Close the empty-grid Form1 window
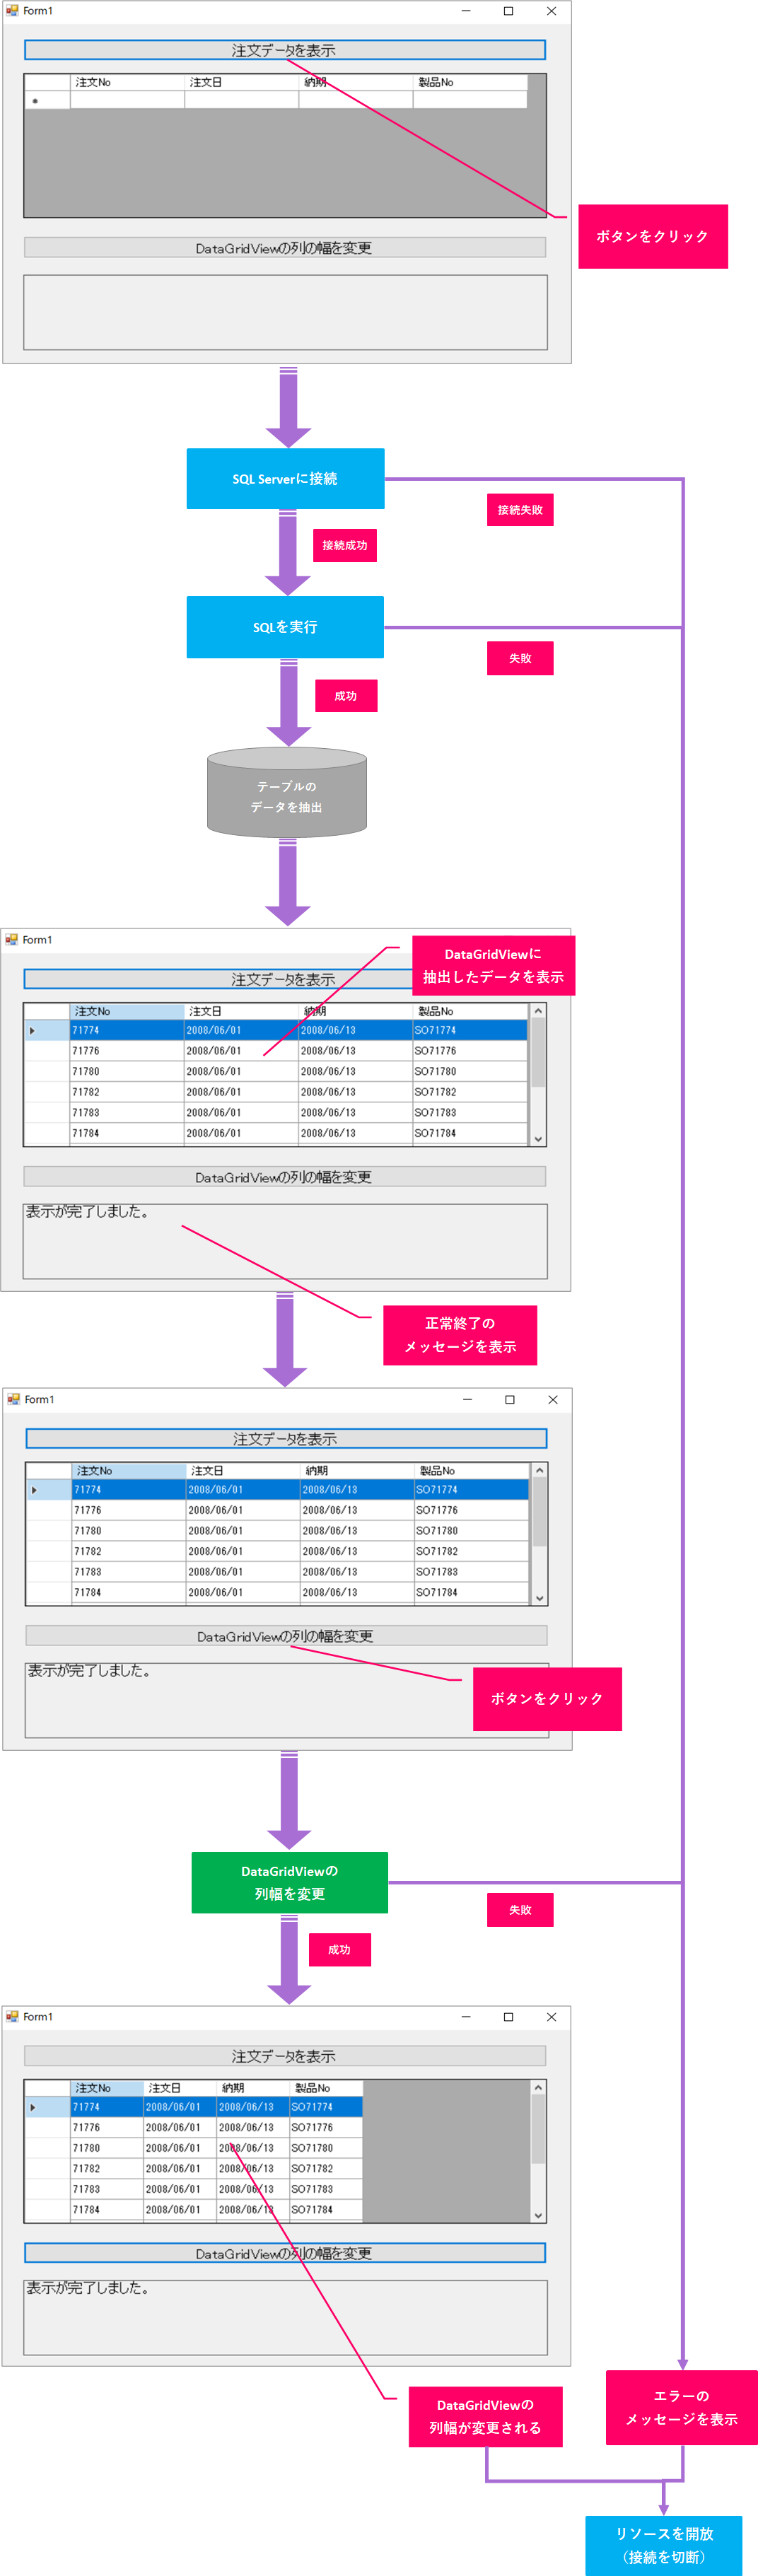Image resolution: width=758 pixels, height=2576 pixels. click(551, 11)
